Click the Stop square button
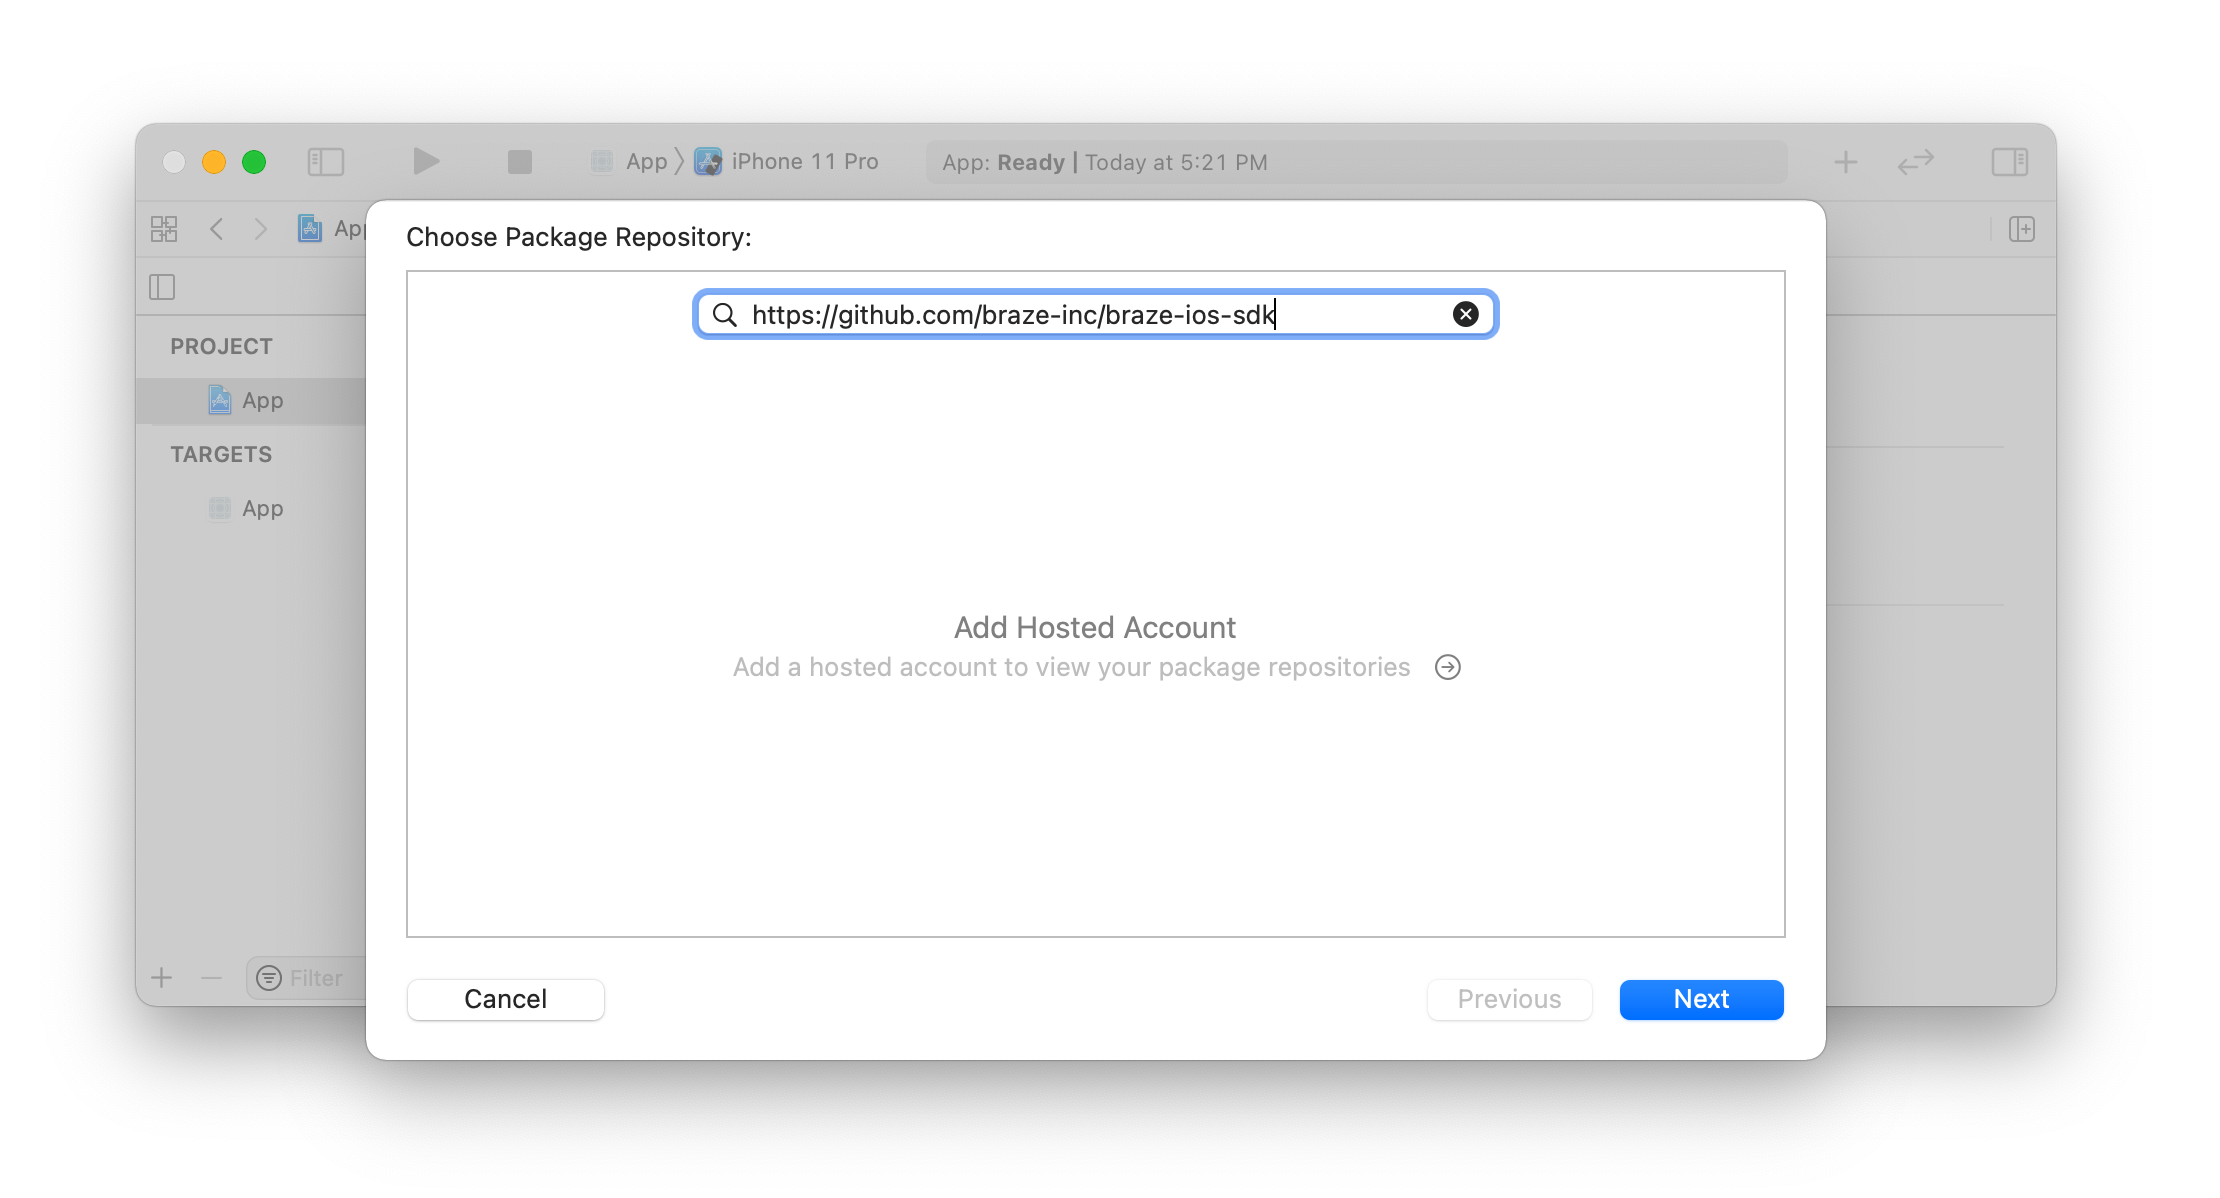The height and width of the screenshot is (1198, 2220). point(519,162)
